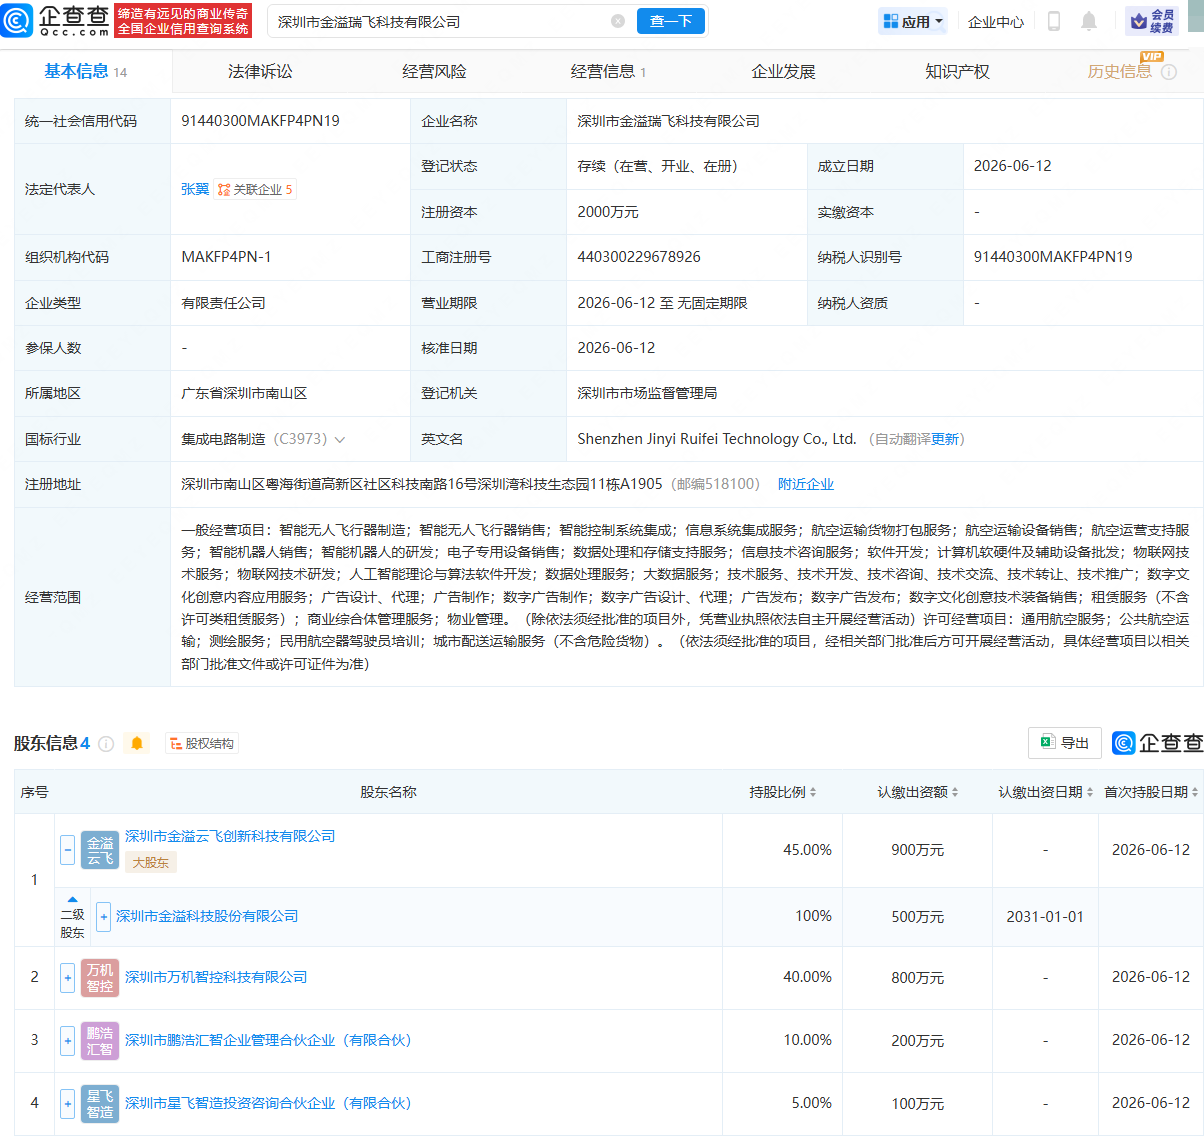Open the 应用 dropdown menu

pos(913,21)
